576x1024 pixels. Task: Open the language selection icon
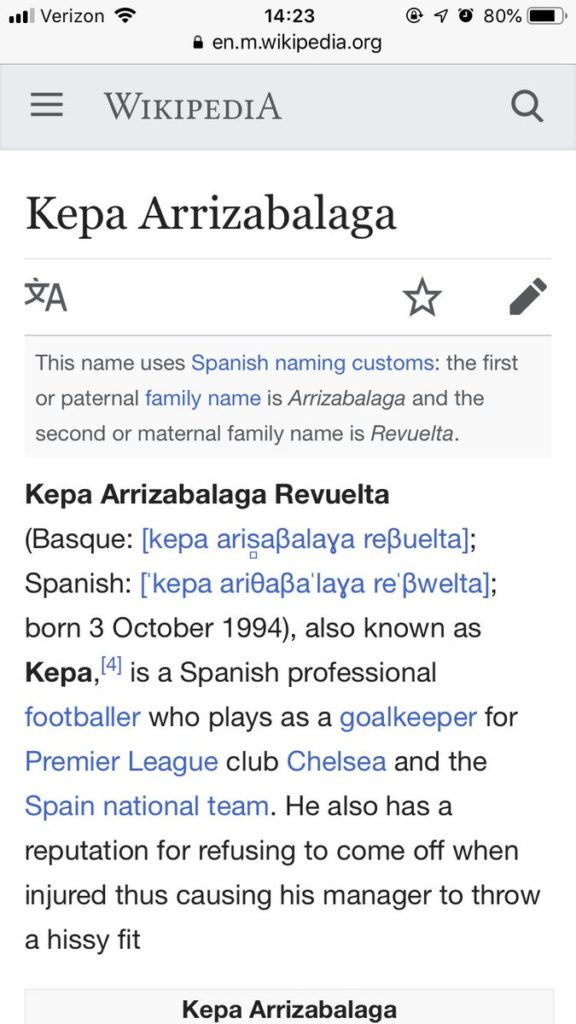(46, 296)
